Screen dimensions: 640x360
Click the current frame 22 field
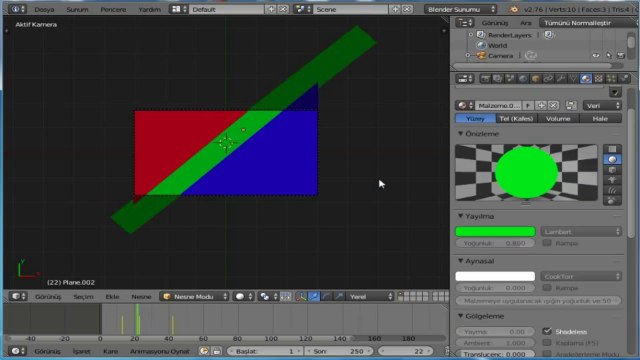point(405,351)
